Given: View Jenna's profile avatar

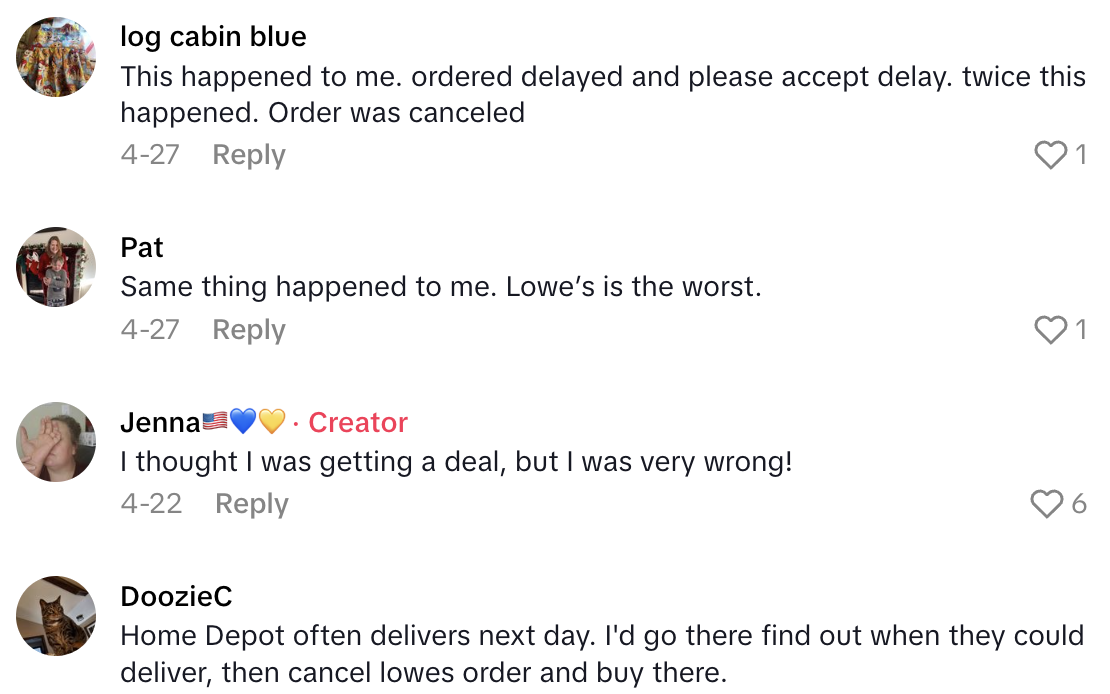Looking at the screenshot, I should [56, 442].
